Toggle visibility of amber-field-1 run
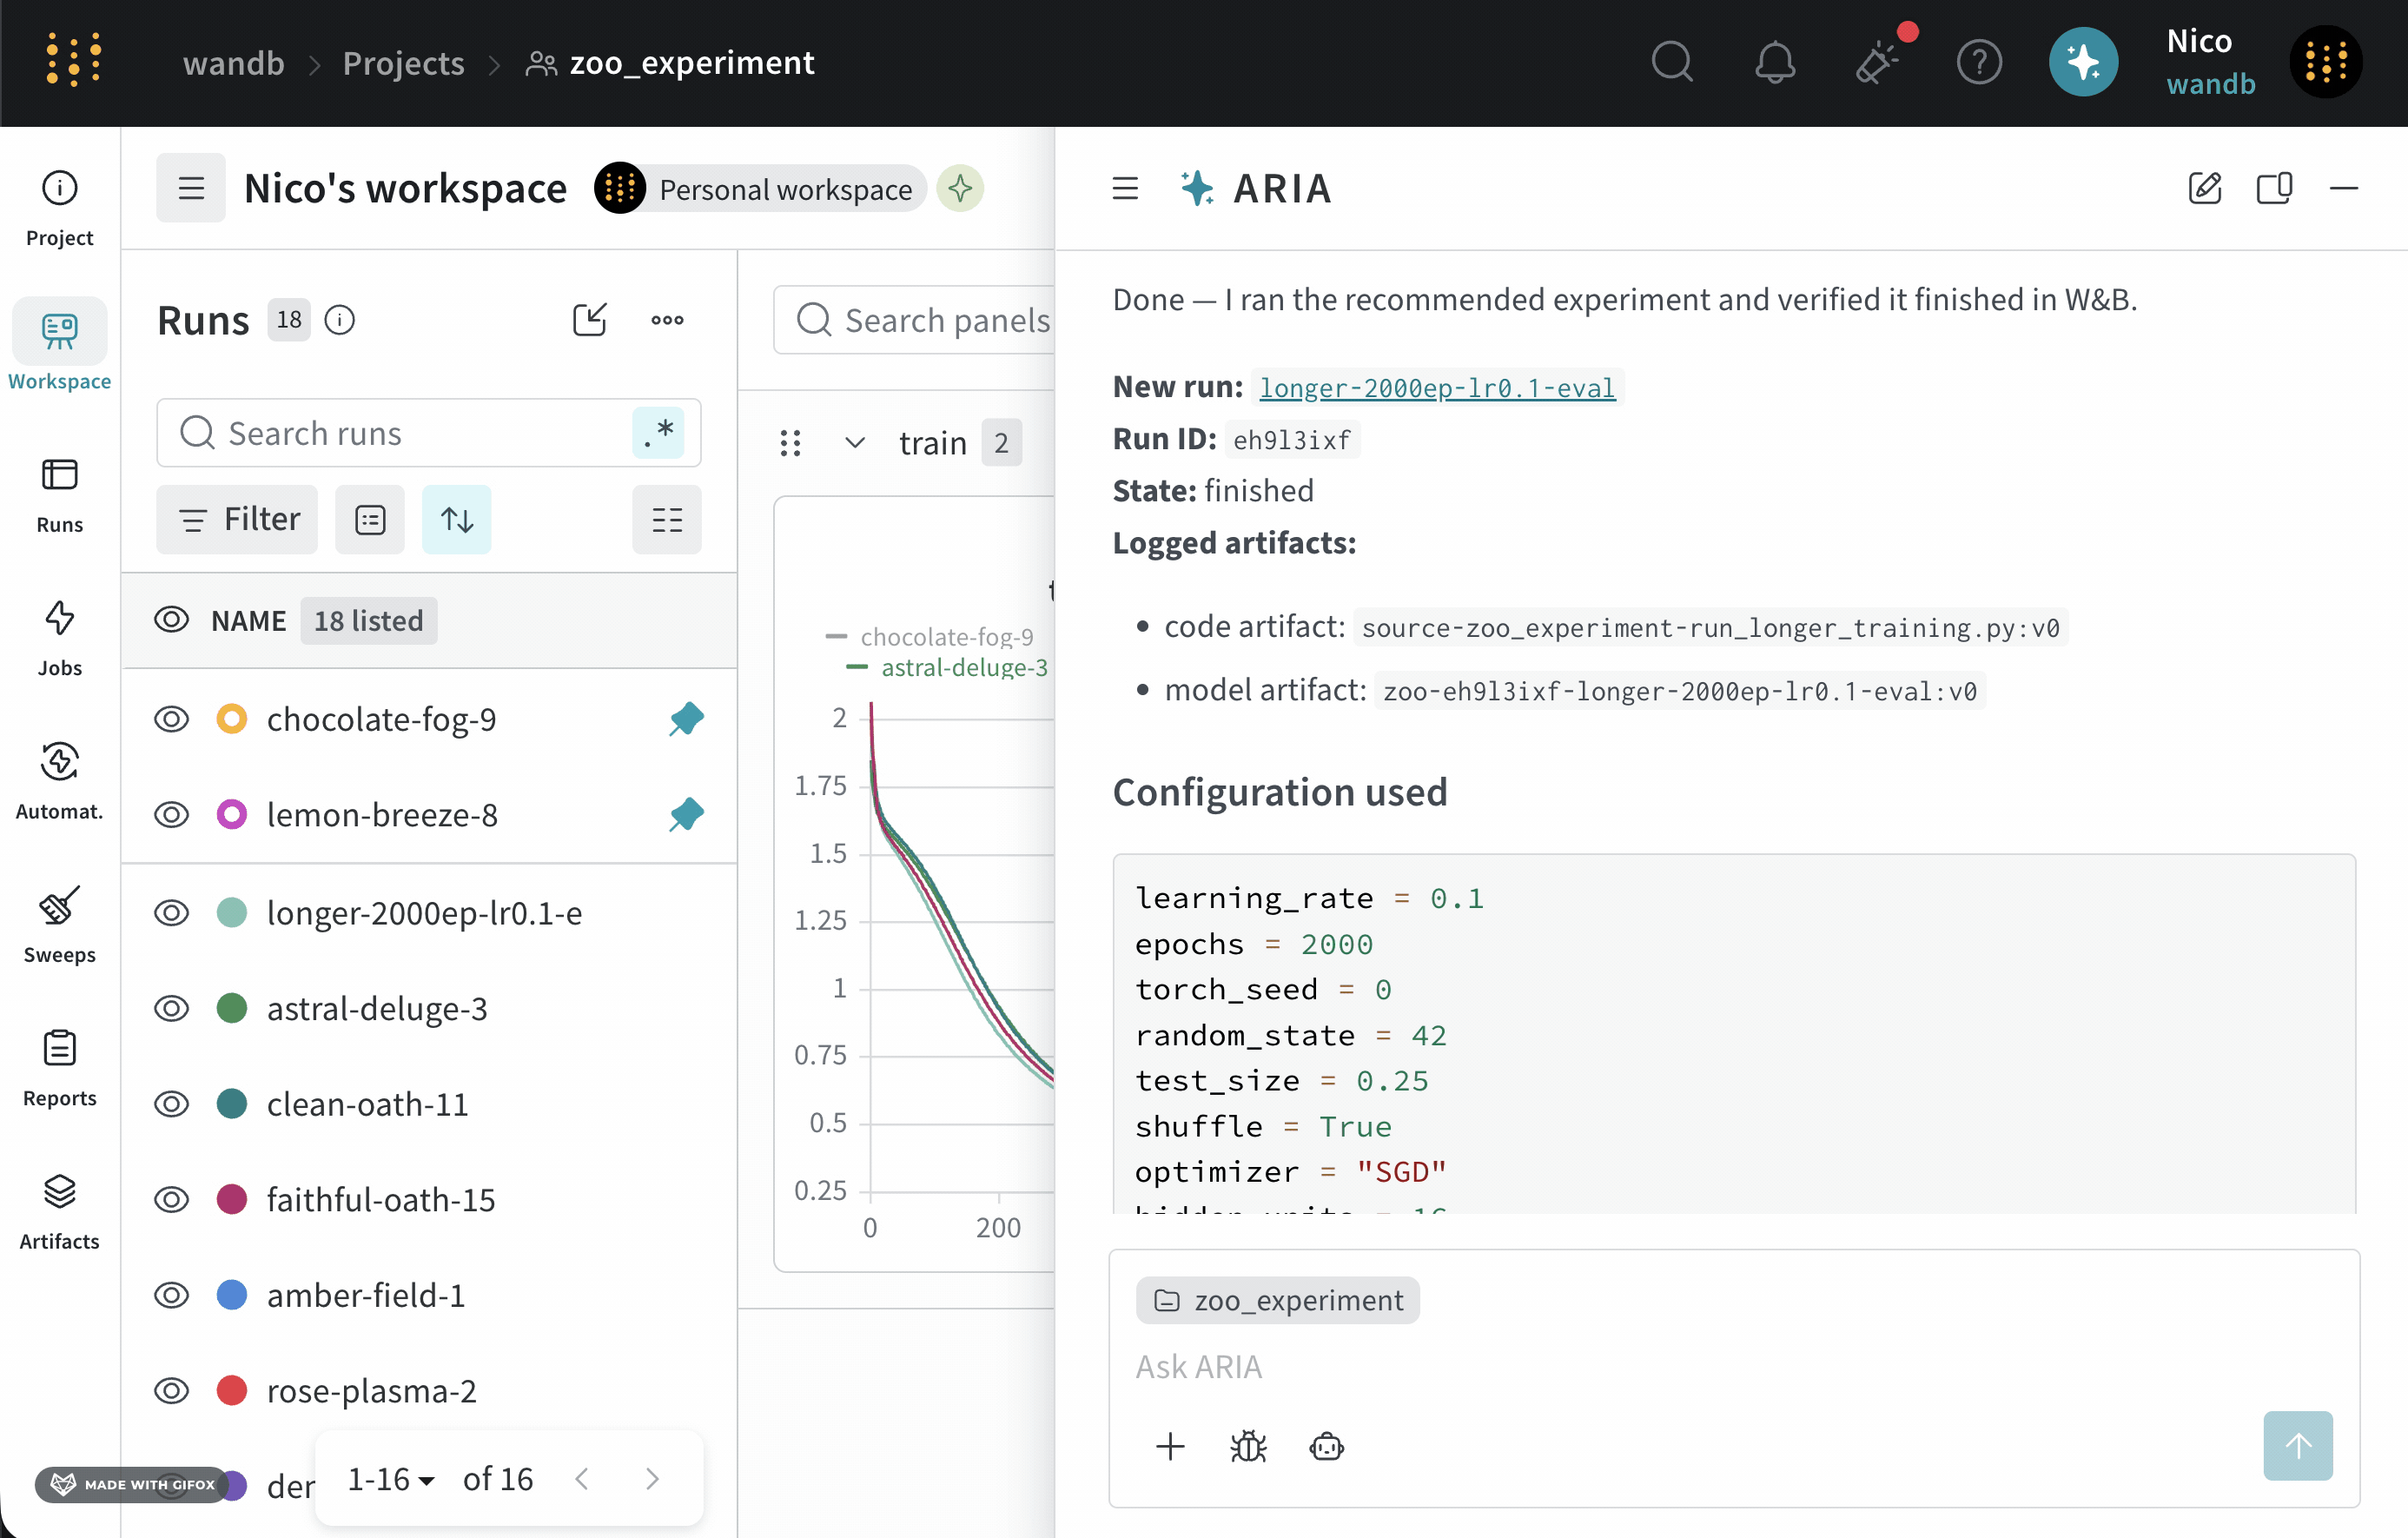The height and width of the screenshot is (1538, 2408). 172,1295
